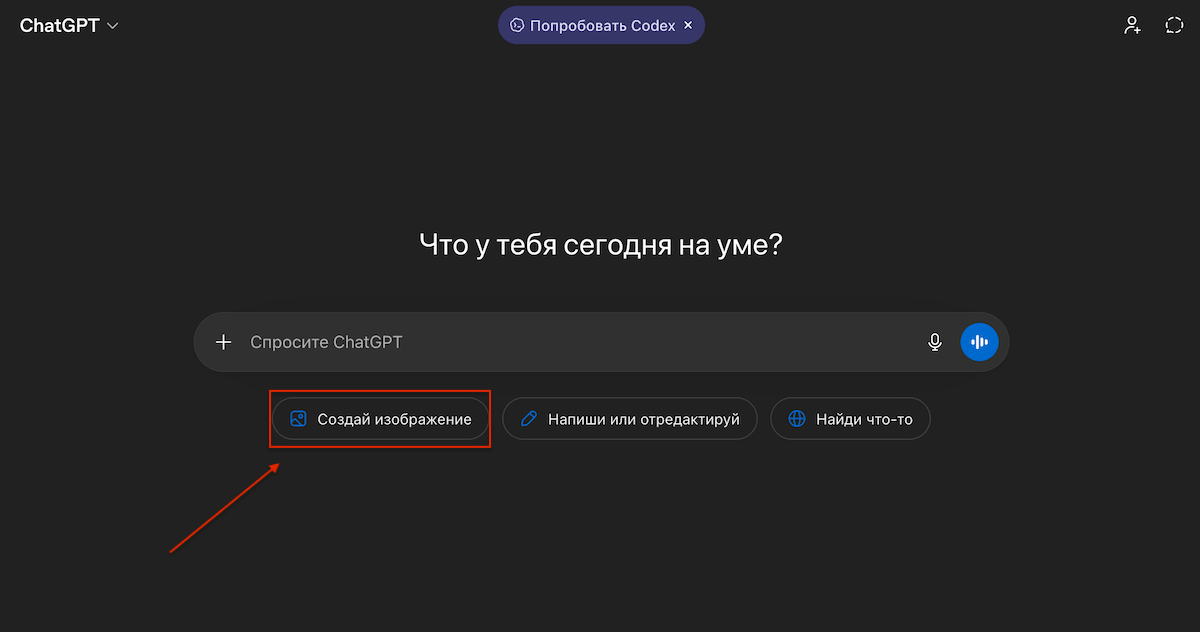Choose the 'Найди что-то' suggestion
This screenshot has width=1200, height=632.
point(850,419)
